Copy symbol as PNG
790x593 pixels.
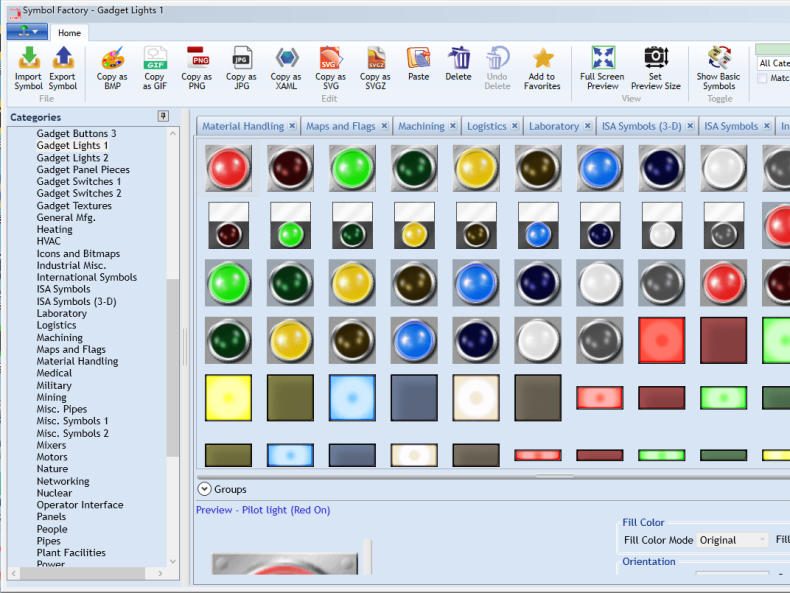[197, 68]
